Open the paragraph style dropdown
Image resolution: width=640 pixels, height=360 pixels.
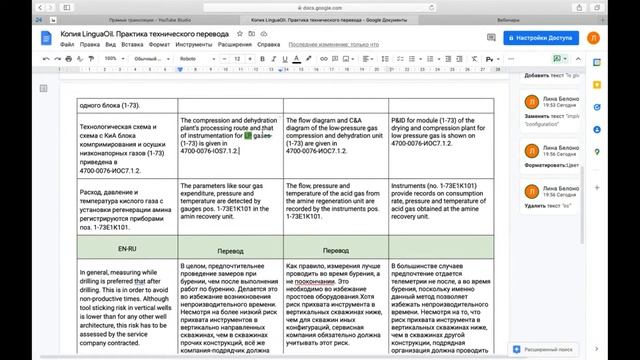(x=152, y=59)
